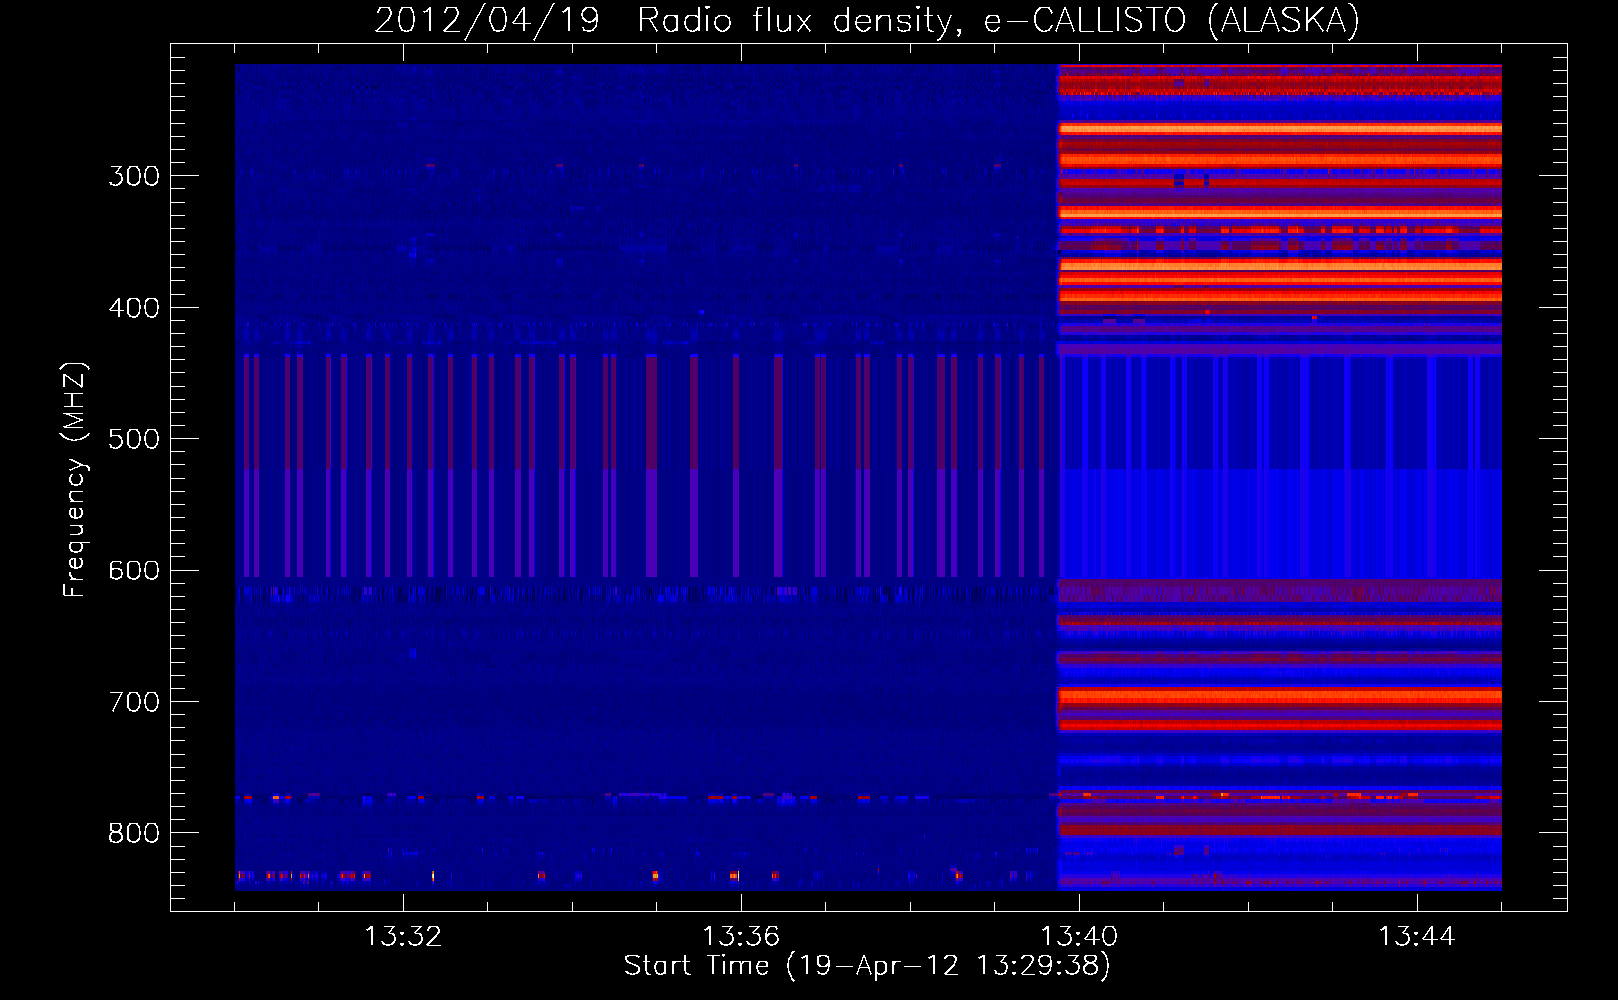Click the 800 frequency tick label
This screenshot has width=1618, height=1000.
click(x=134, y=833)
